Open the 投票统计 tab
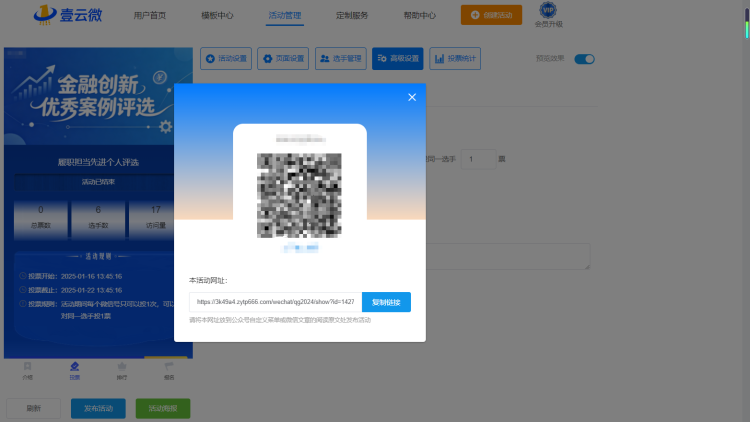This screenshot has width=750, height=422. coord(455,58)
